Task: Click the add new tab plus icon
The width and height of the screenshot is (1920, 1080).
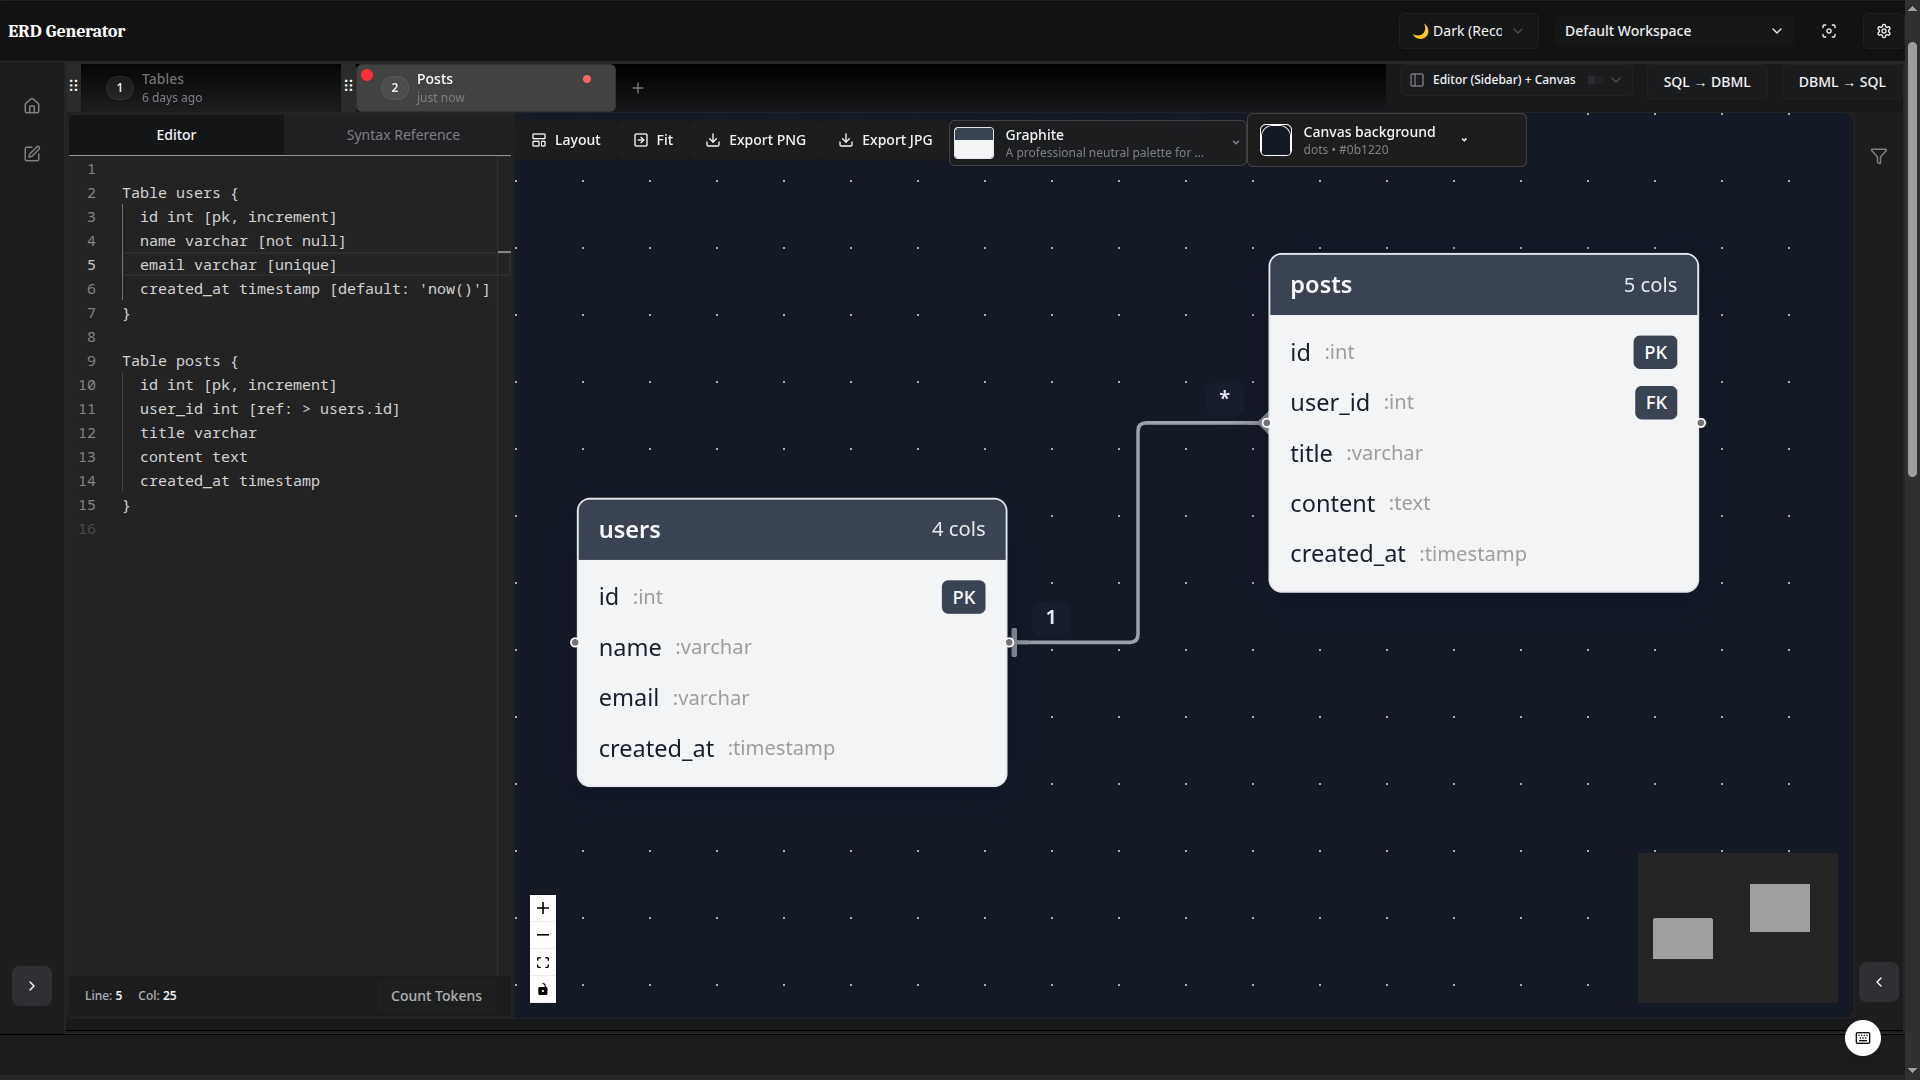Action: tap(638, 88)
